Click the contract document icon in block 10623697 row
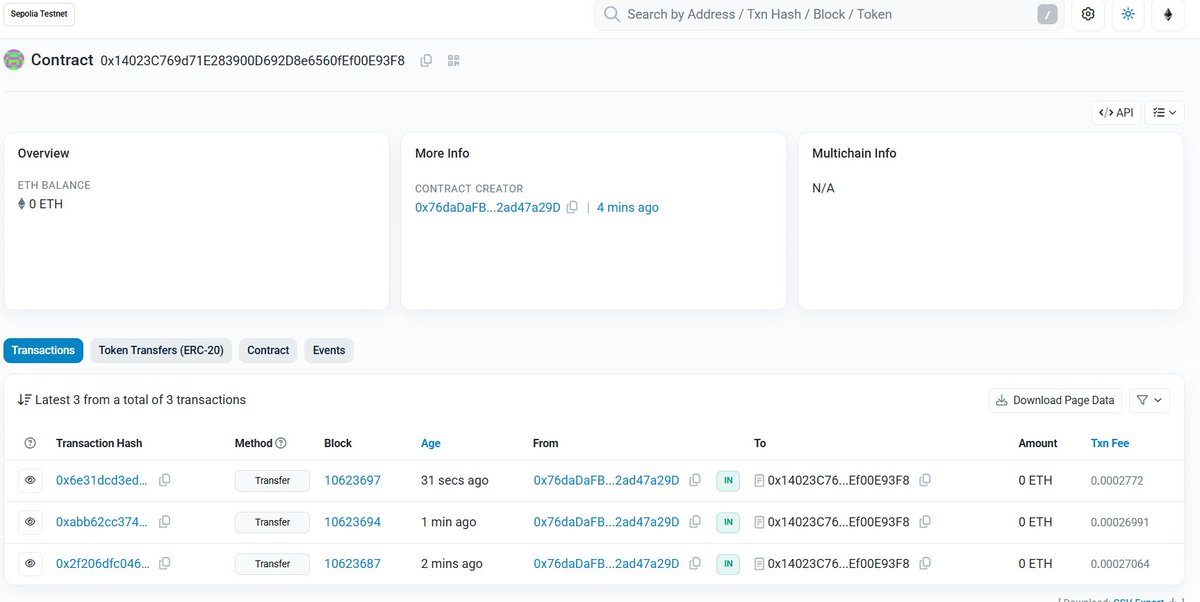1200x602 pixels. (x=759, y=481)
